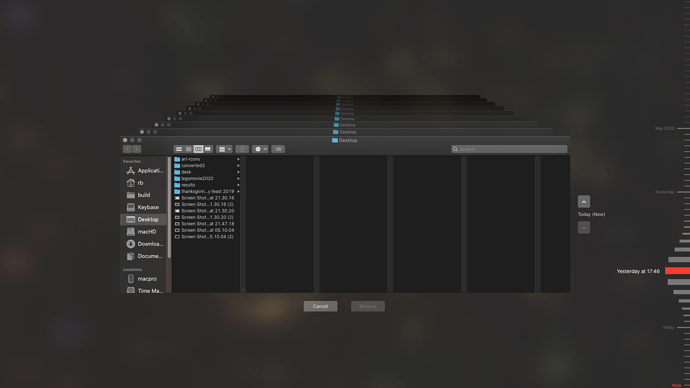Expand converted3 folder arrow
Screen dimensions: 690x388
tap(239, 166)
